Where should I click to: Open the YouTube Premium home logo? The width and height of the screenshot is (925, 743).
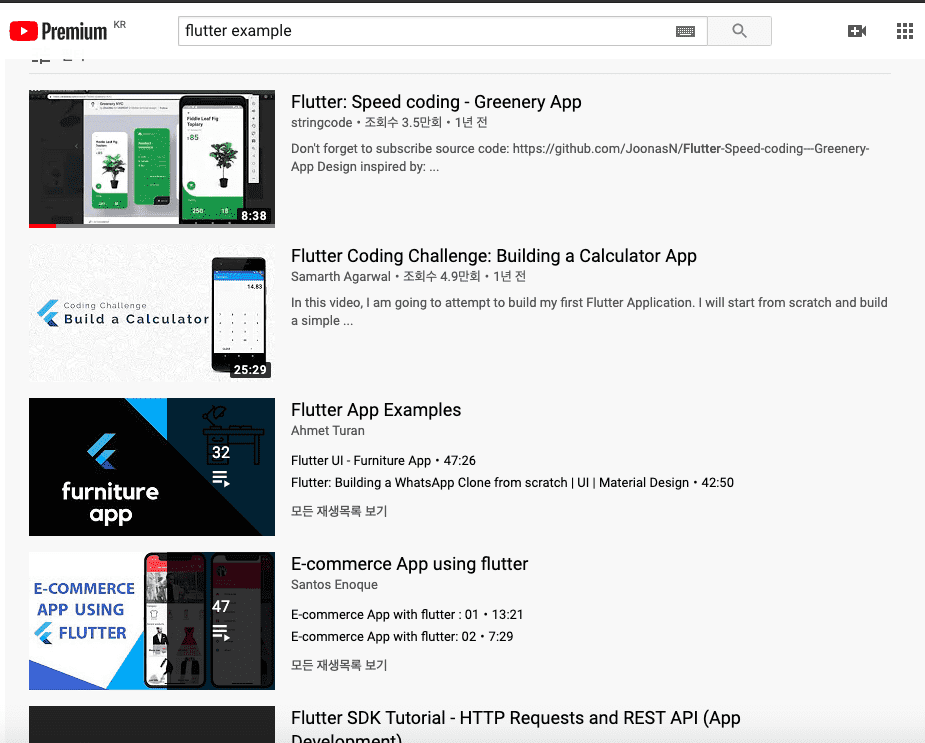point(58,31)
